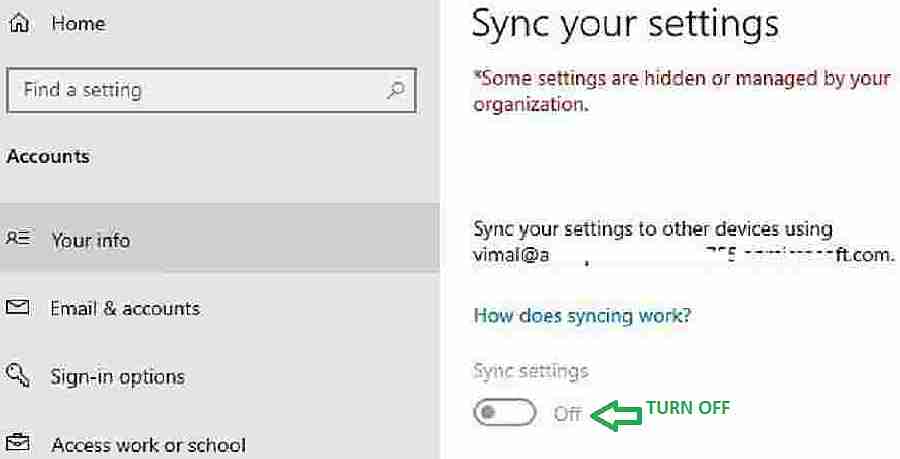
Task: Toggle the Sync settings switch
Action: (505, 412)
